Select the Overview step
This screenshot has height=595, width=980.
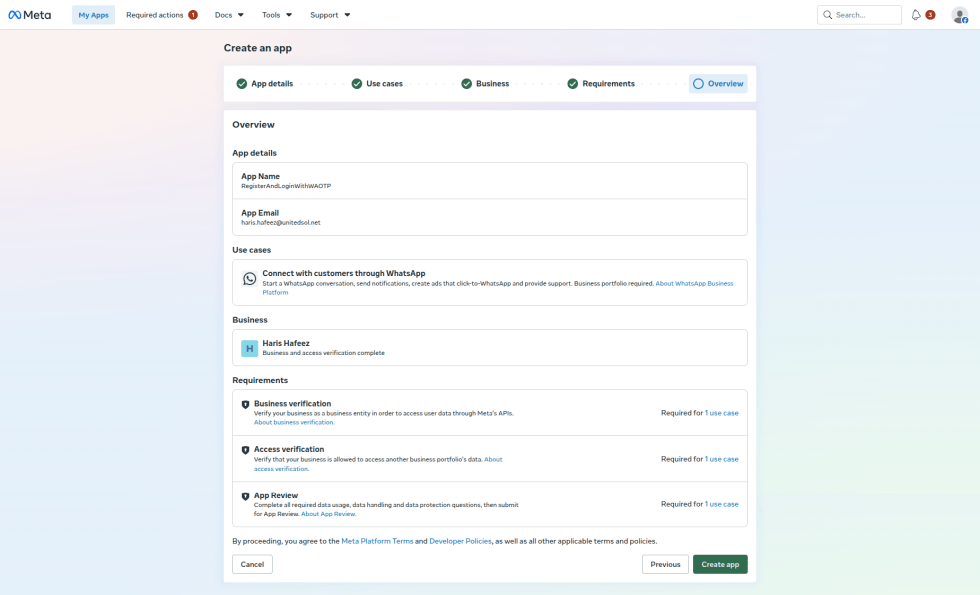pyautogui.click(x=718, y=84)
